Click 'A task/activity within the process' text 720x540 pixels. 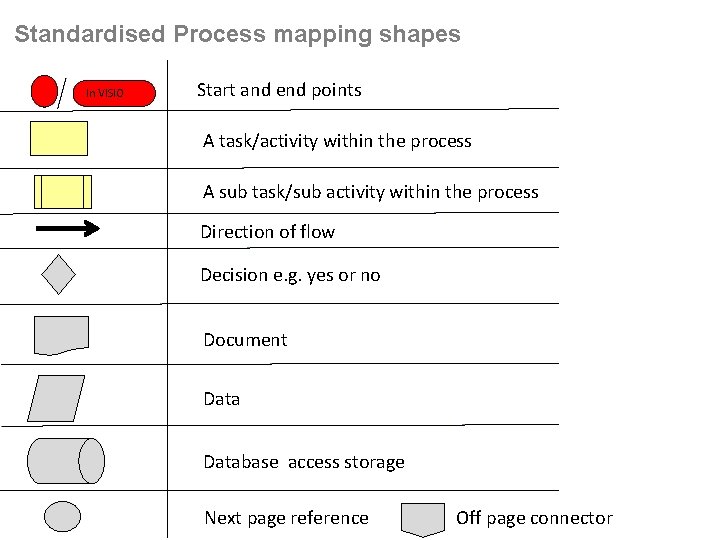click(337, 141)
